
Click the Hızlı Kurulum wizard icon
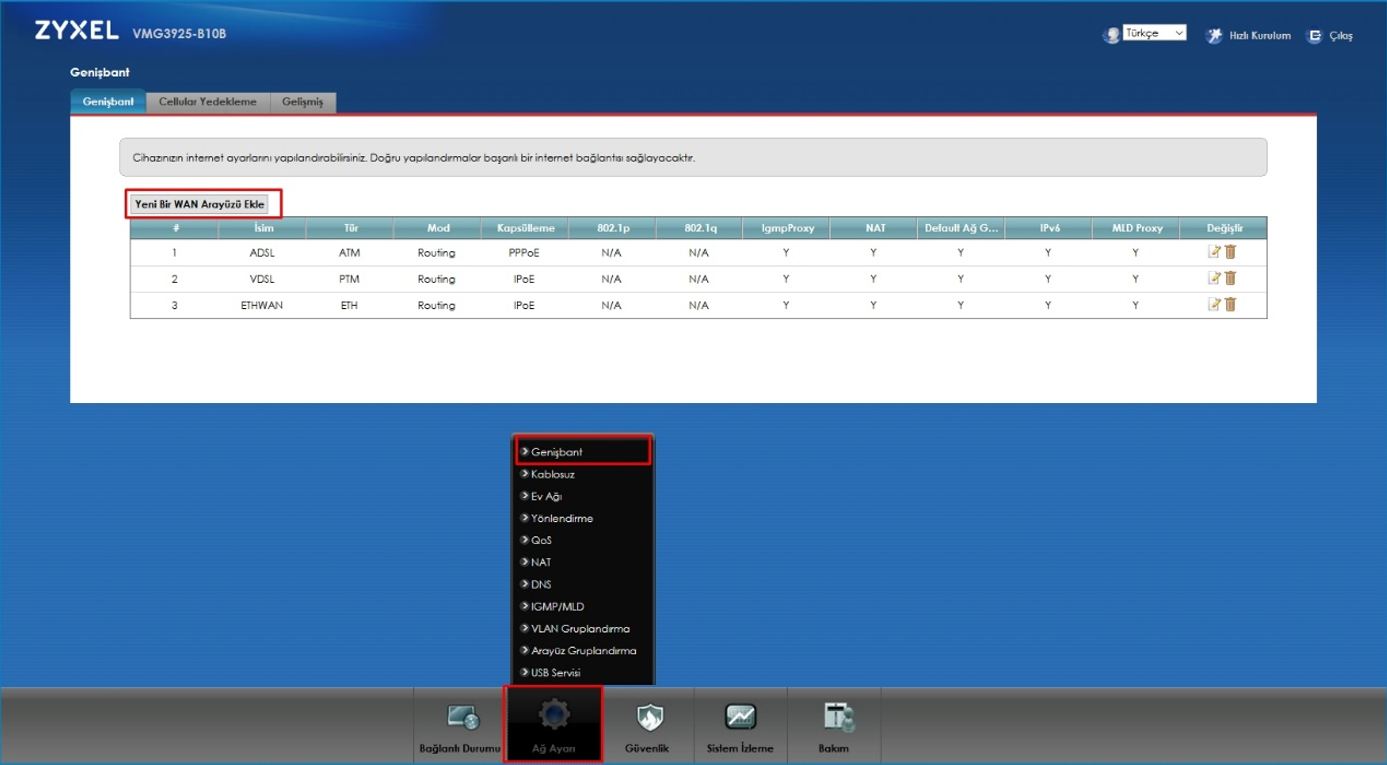(x=1214, y=35)
